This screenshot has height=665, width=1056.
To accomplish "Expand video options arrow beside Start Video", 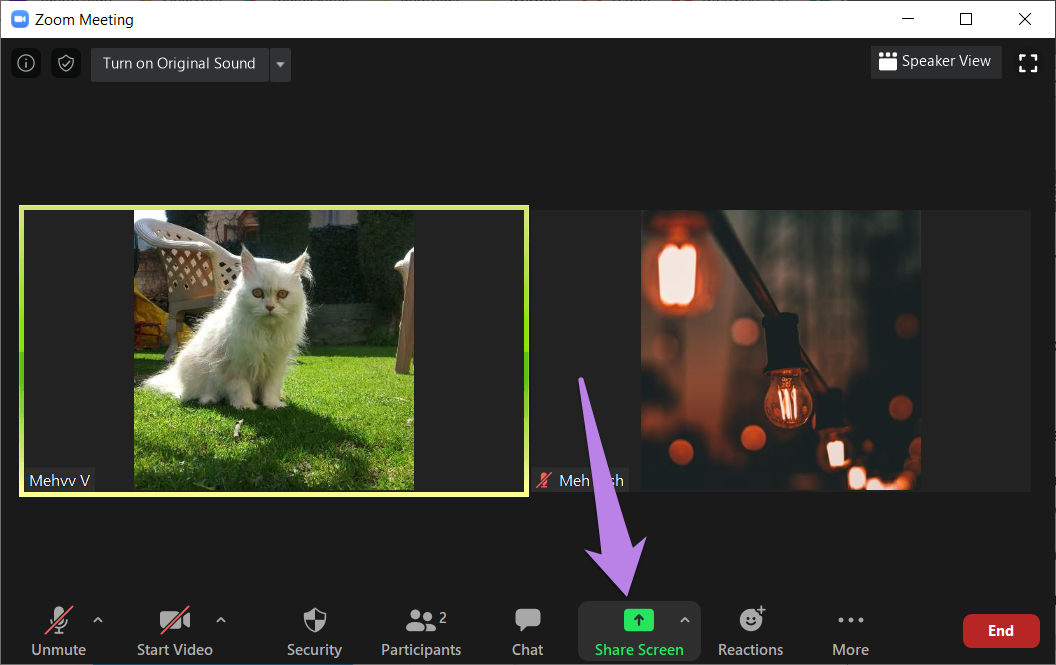I will (x=221, y=619).
